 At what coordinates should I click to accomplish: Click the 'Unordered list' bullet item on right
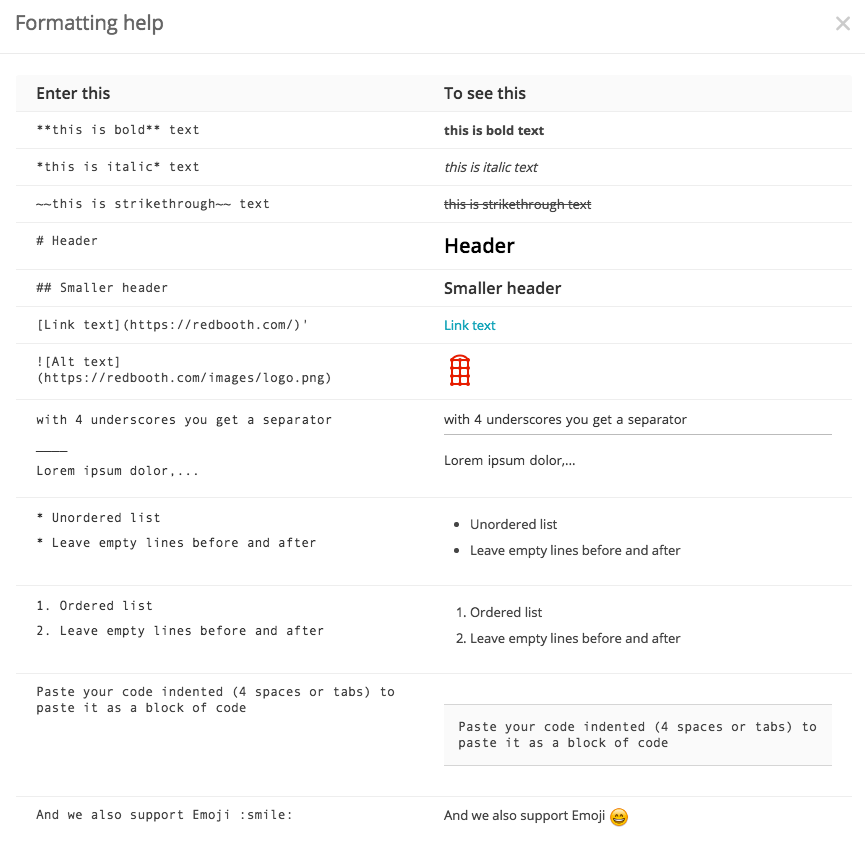point(513,524)
